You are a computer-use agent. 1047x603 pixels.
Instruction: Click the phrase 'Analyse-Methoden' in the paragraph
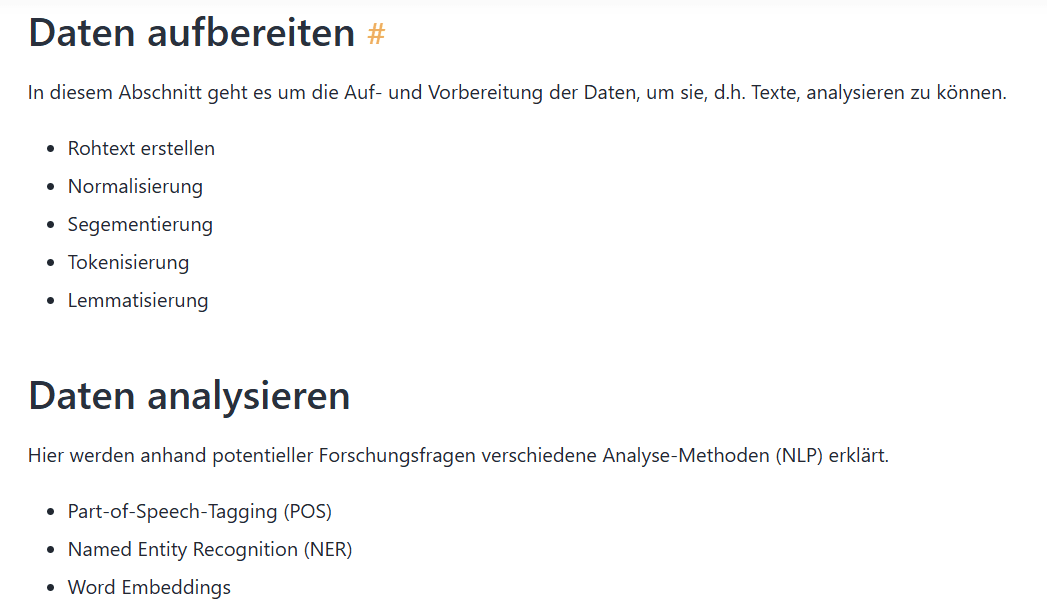tap(686, 455)
